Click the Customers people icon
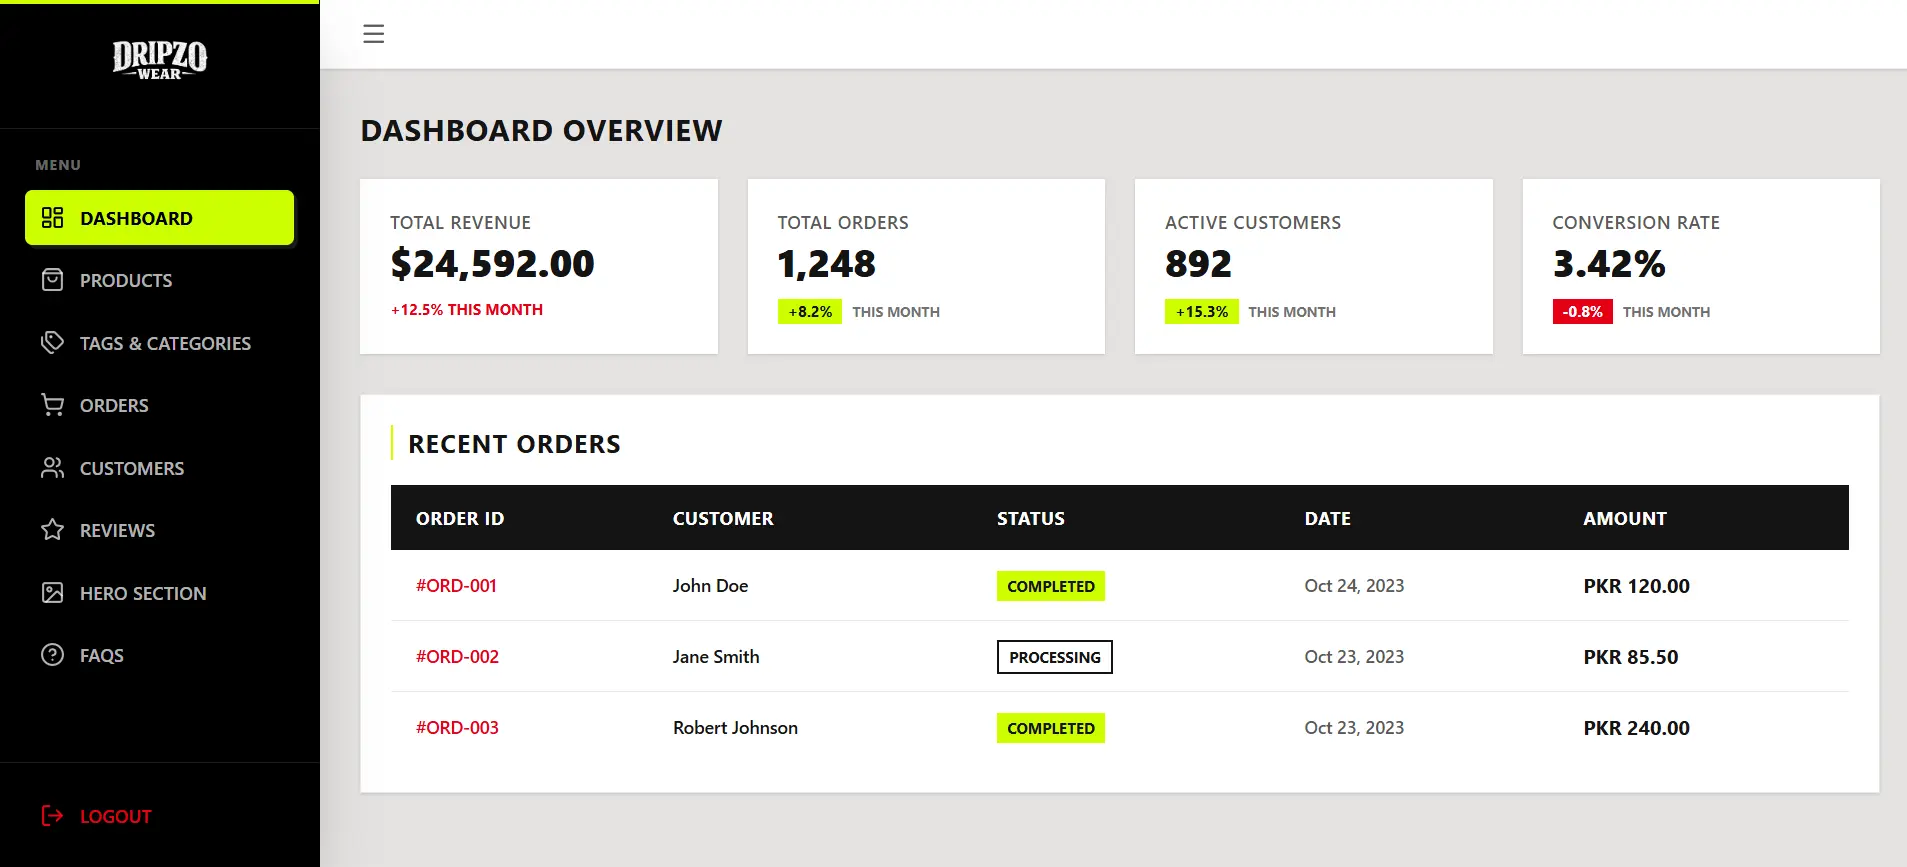The width and height of the screenshot is (1907, 867). (52, 468)
